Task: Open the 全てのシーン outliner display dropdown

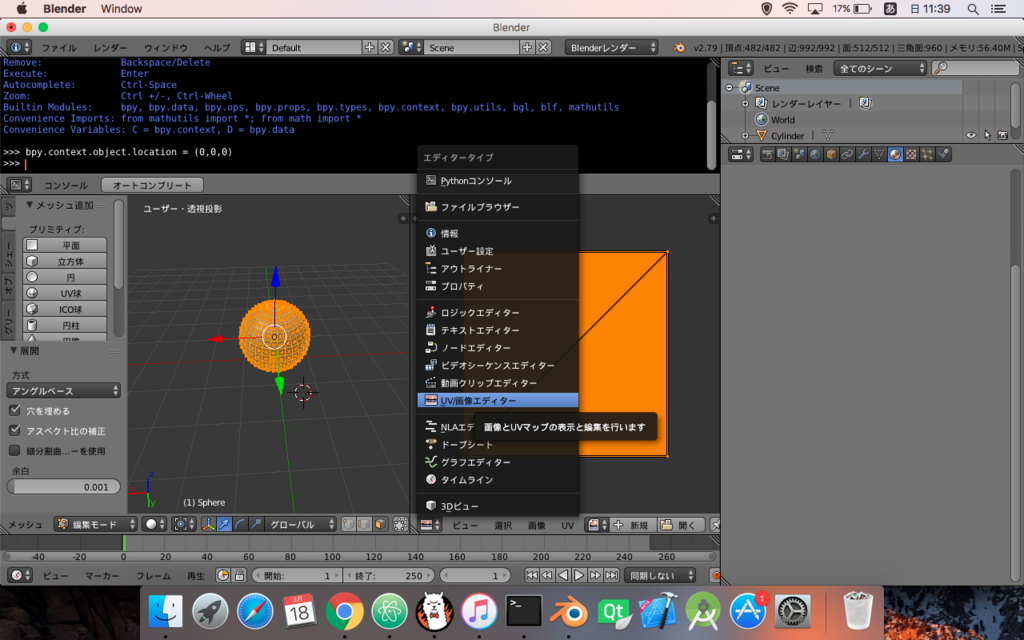Action: pos(880,68)
